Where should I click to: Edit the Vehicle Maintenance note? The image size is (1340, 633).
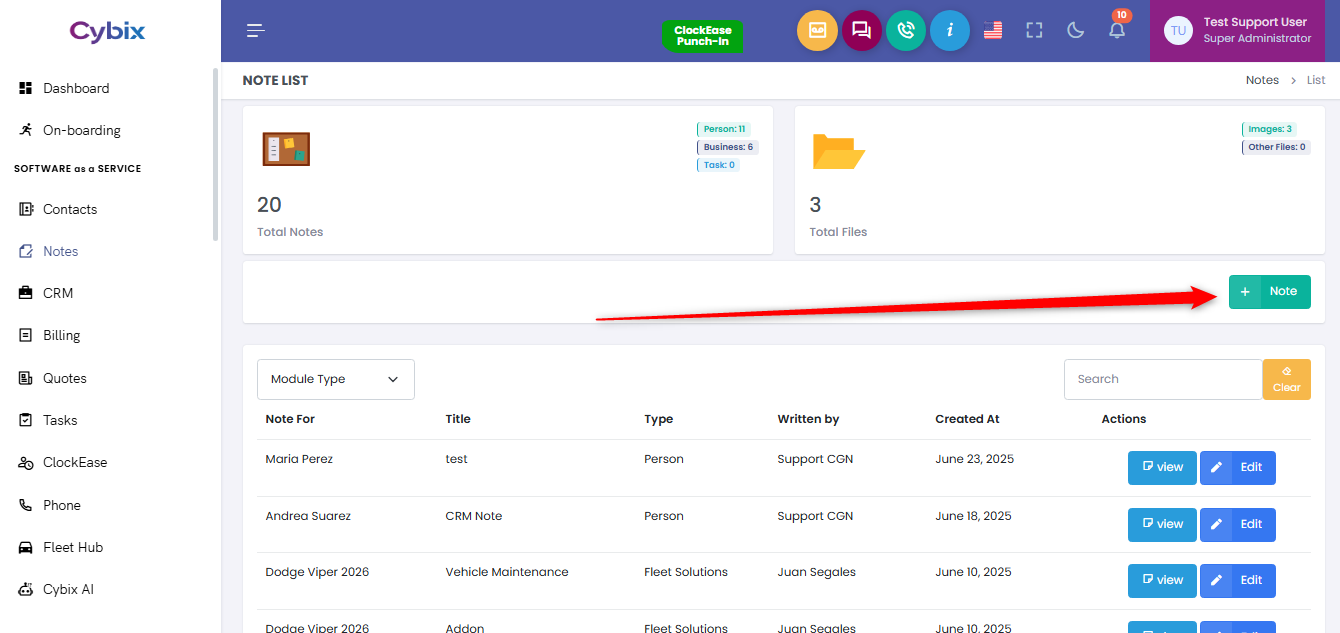(1238, 580)
